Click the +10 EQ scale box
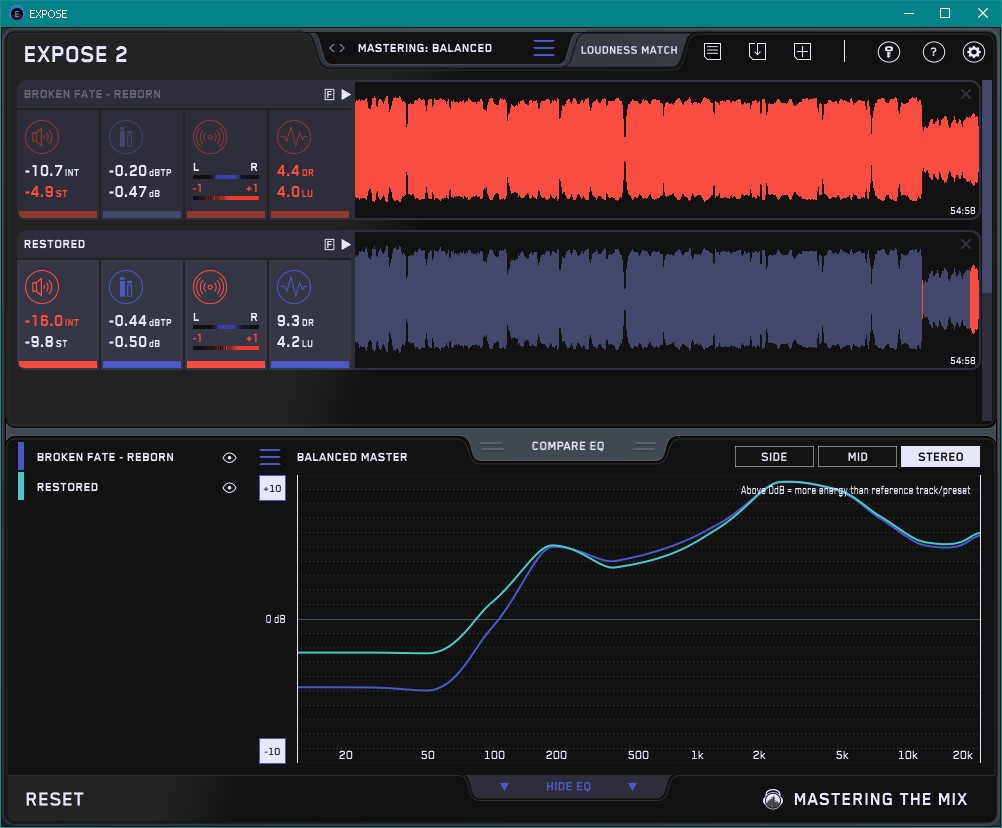The image size is (1002, 828). 272,488
